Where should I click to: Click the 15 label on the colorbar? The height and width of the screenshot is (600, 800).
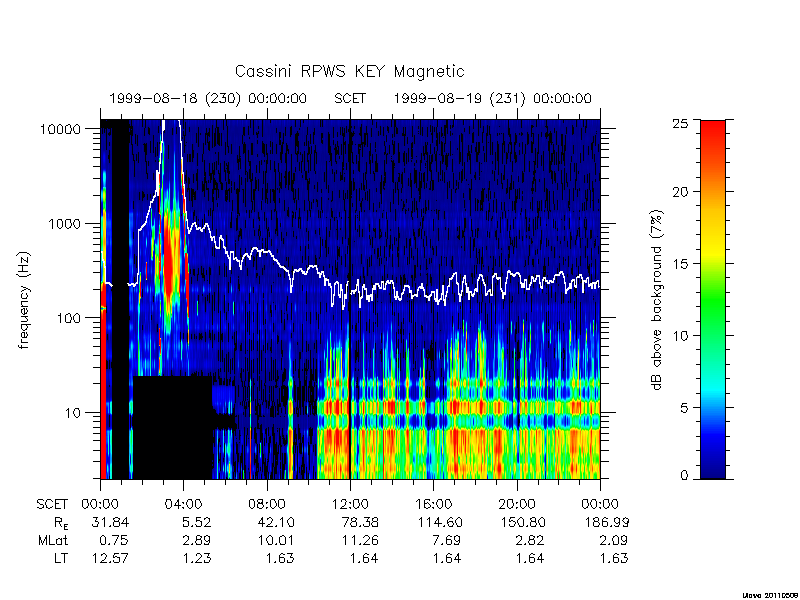click(x=681, y=264)
